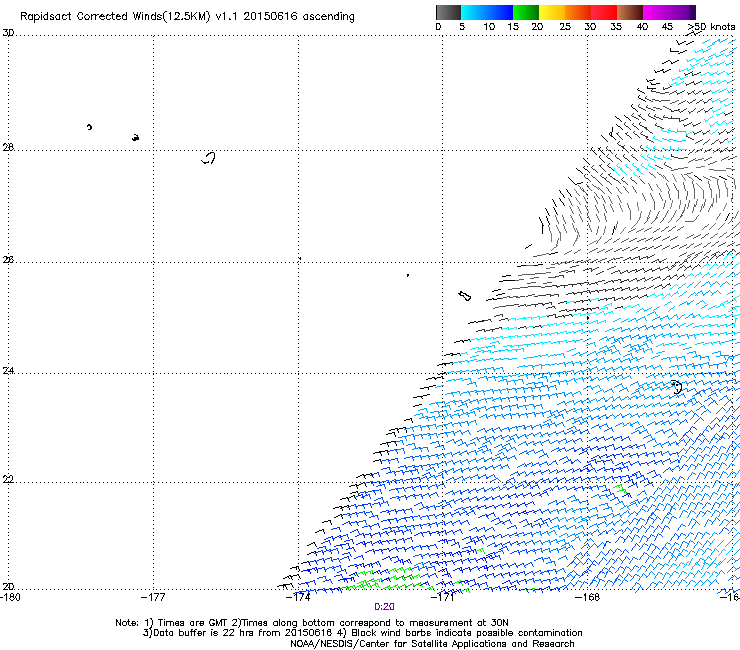Click the longitude label '-174'

(x=298, y=597)
